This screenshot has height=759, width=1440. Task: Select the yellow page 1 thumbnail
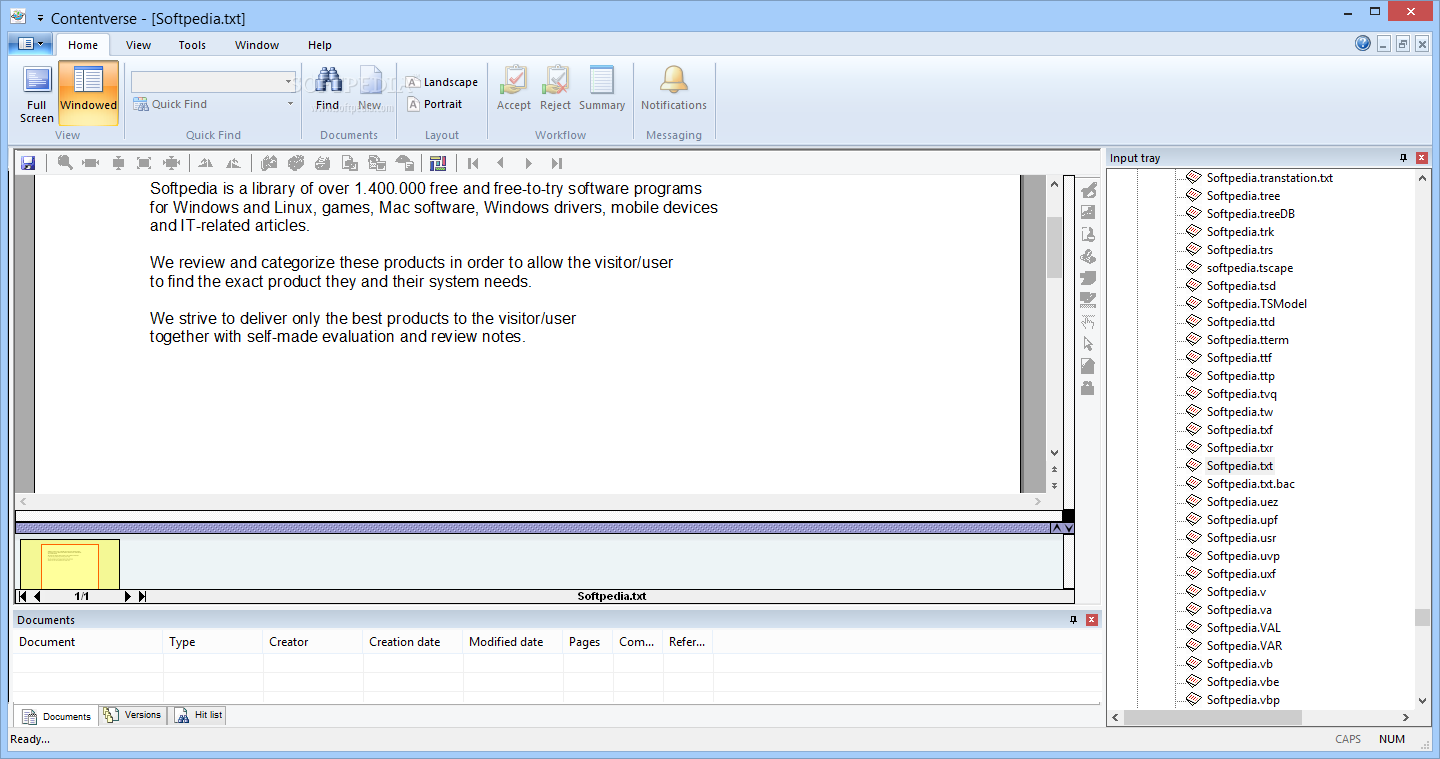pyautogui.click(x=70, y=565)
